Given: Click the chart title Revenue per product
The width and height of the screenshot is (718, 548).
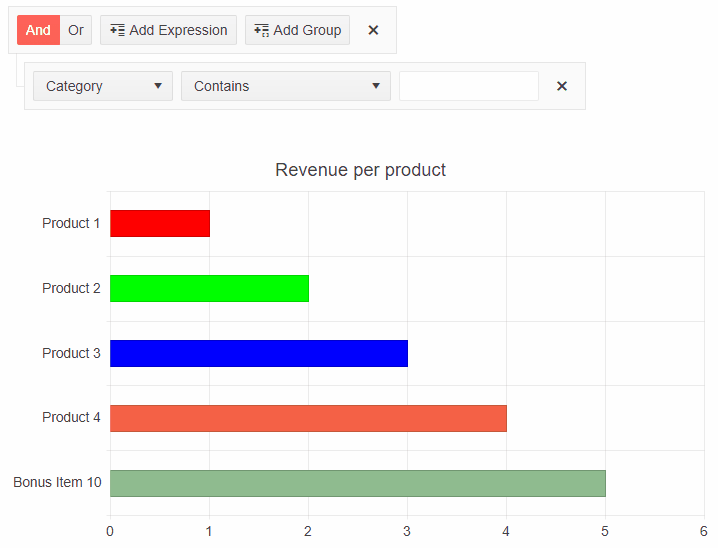Looking at the screenshot, I should tap(360, 170).
